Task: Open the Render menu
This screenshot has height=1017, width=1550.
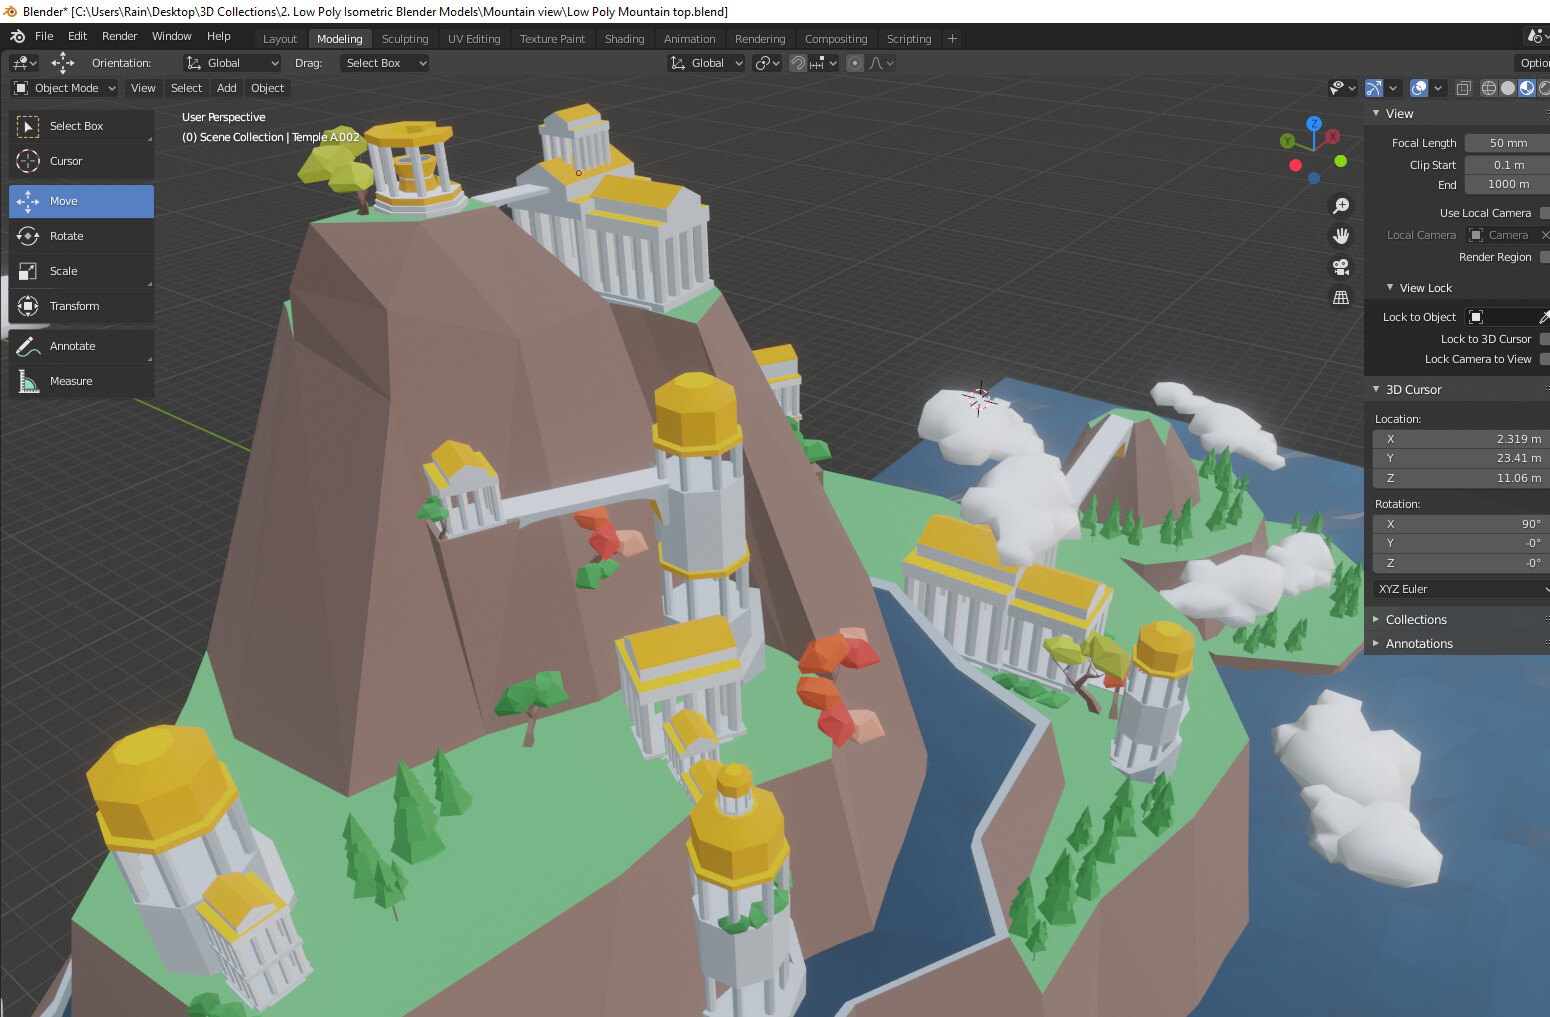Action: click(119, 36)
